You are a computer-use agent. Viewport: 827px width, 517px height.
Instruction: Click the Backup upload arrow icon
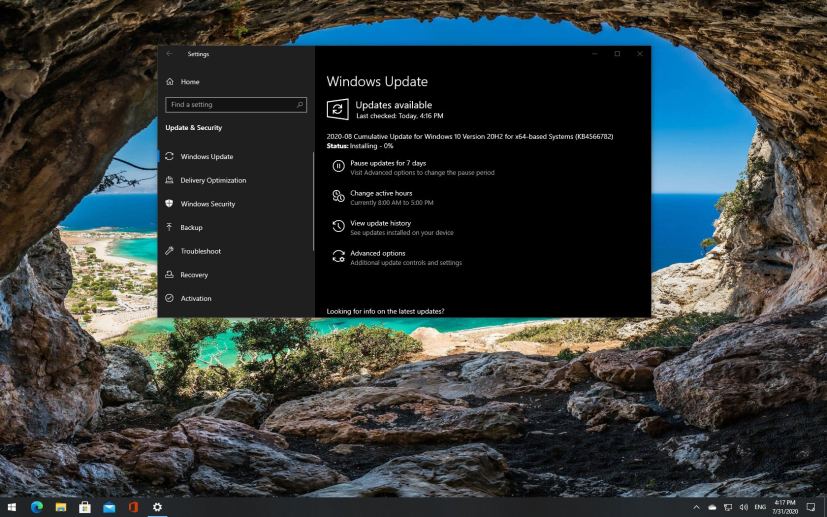click(169, 227)
